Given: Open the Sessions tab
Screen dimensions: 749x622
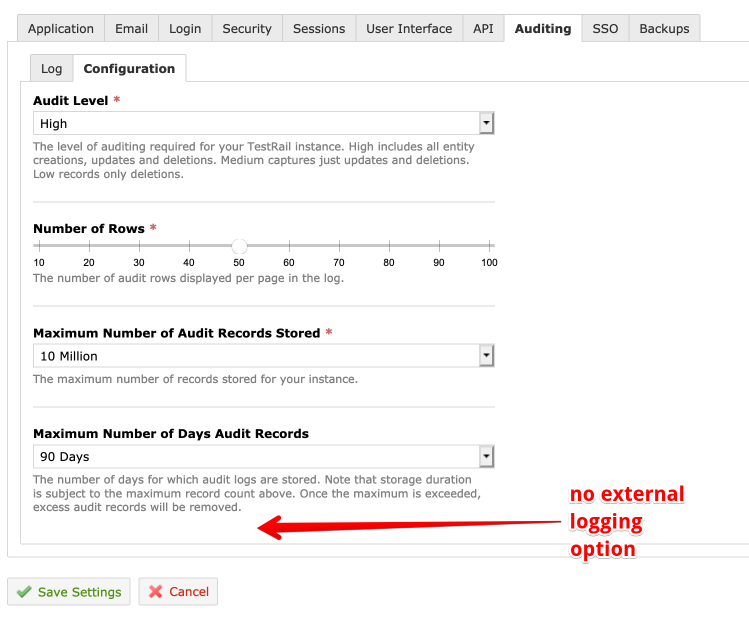Looking at the screenshot, I should click(x=319, y=29).
